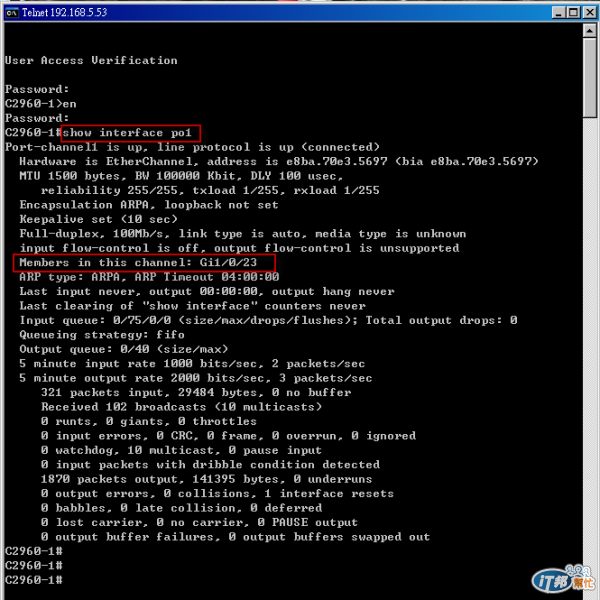Click the vertical scrollbar thumb
Image resolution: width=600 pixels, height=600 pixels.
tap(590, 78)
